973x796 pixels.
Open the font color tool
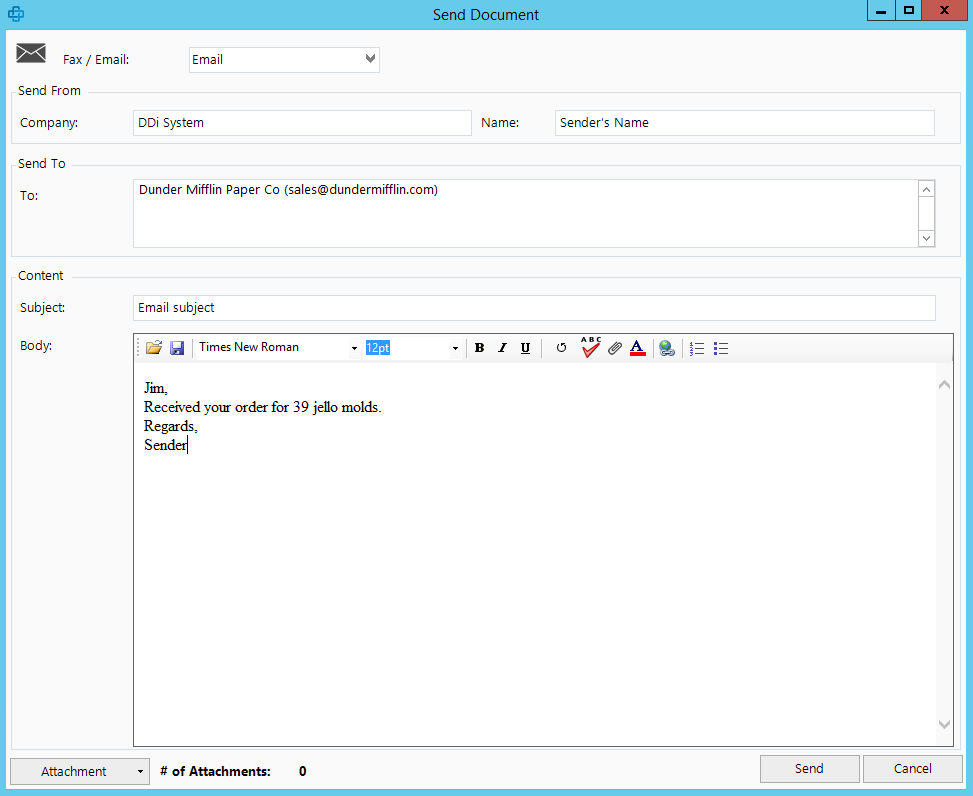coord(638,347)
